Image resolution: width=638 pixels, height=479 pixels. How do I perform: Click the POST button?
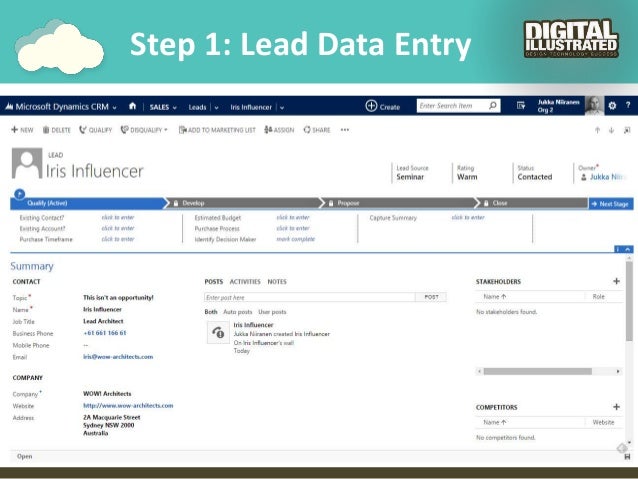click(x=431, y=297)
